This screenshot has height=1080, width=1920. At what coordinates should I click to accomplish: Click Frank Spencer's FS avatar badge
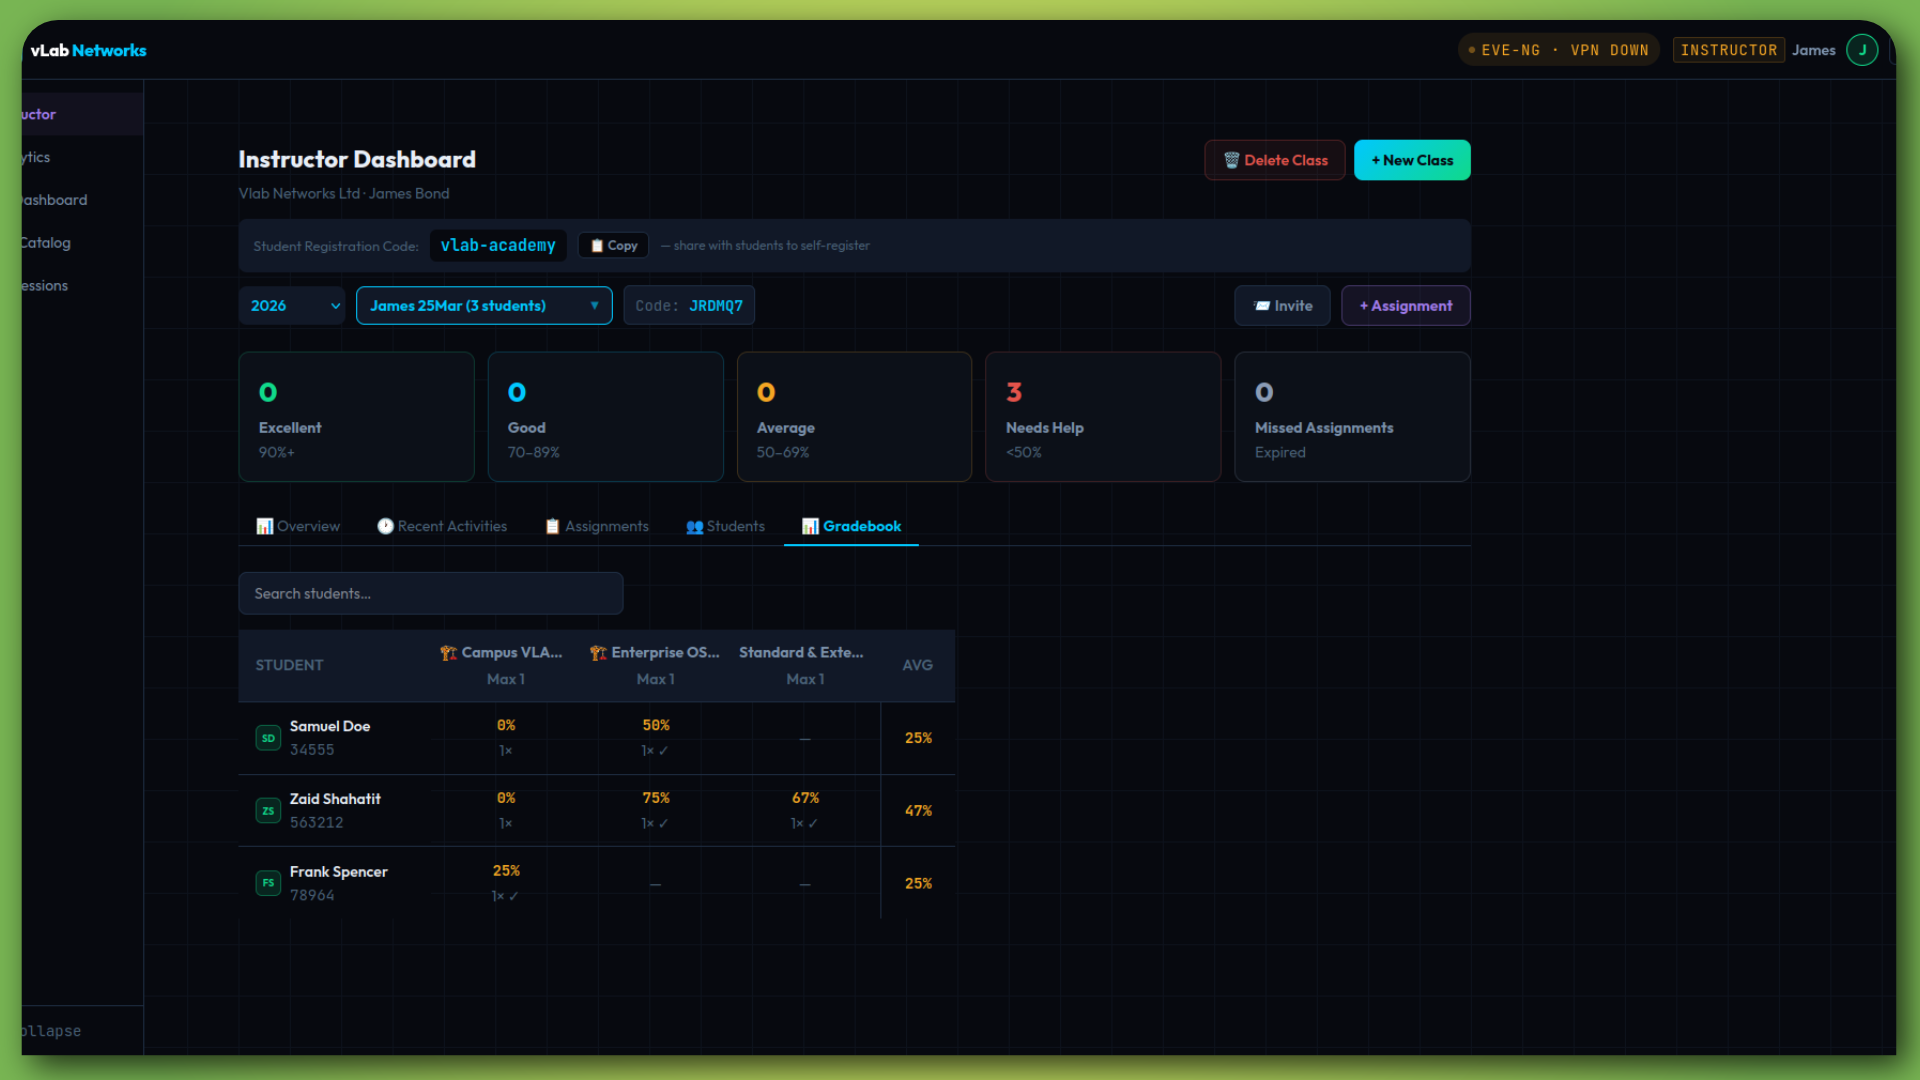click(268, 883)
